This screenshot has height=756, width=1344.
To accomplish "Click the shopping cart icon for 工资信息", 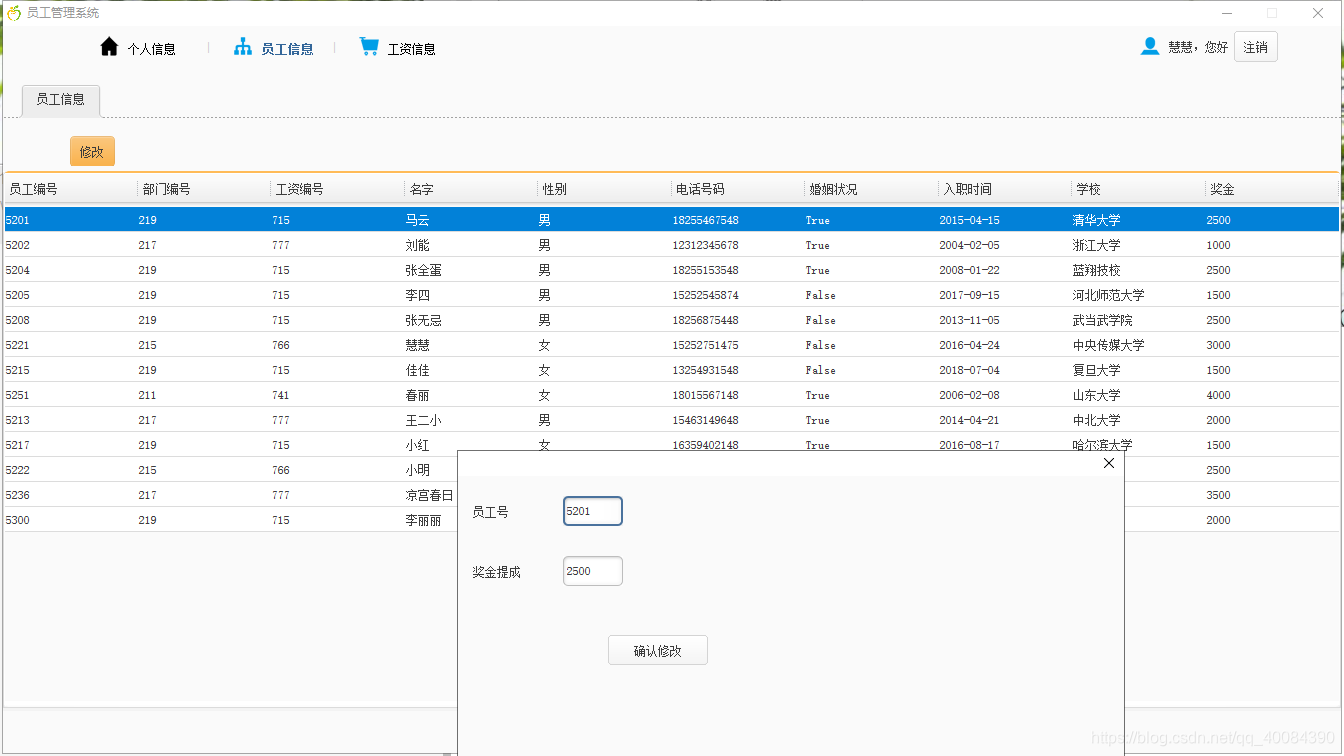I will [x=369, y=47].
